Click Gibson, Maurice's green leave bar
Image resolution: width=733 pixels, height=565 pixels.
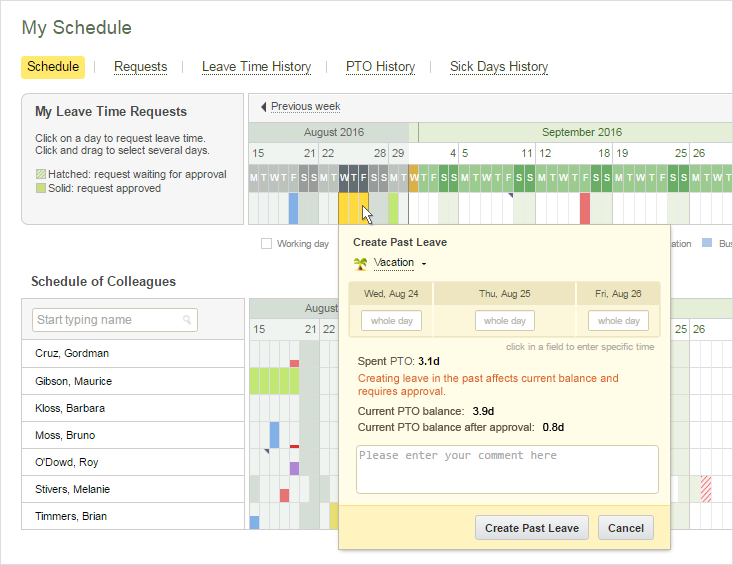[x=274, y=381]
